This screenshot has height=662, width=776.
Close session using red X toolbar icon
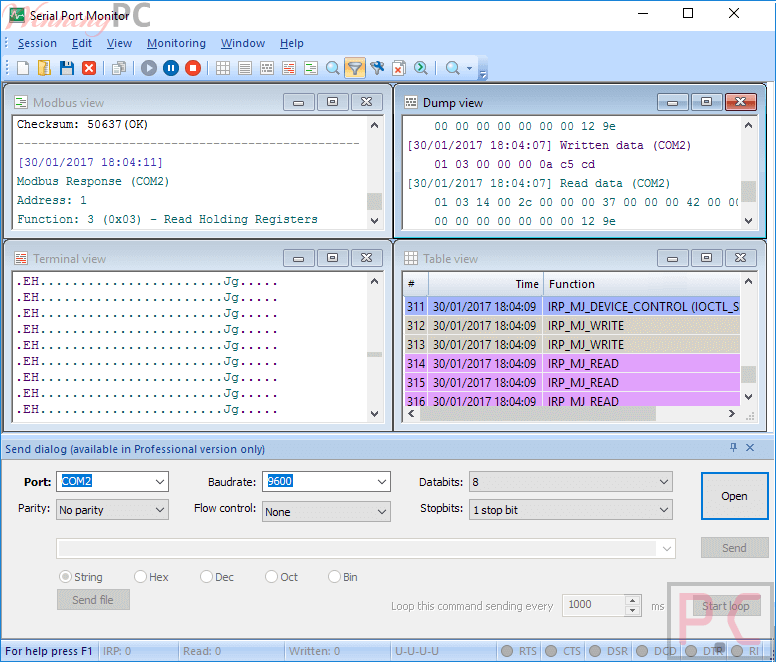tap(89, 68)
